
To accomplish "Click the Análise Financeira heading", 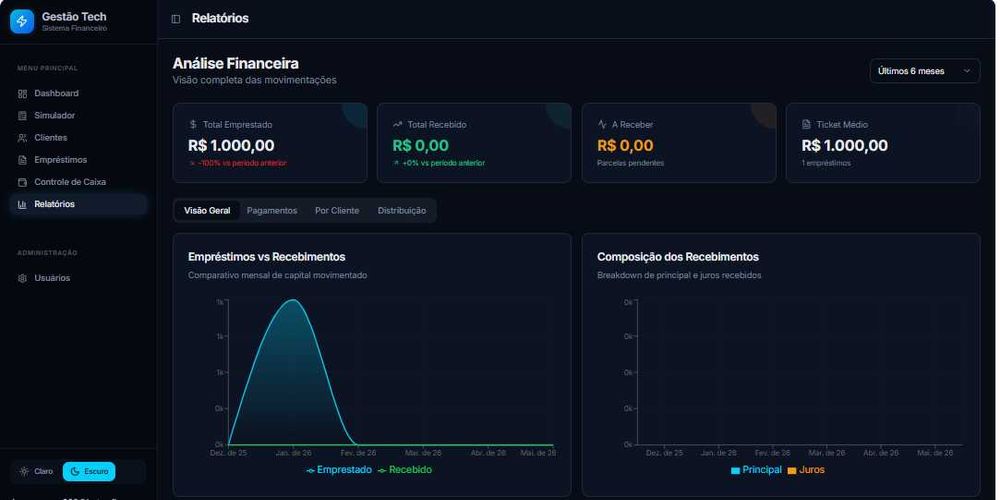I will [235, 63].
